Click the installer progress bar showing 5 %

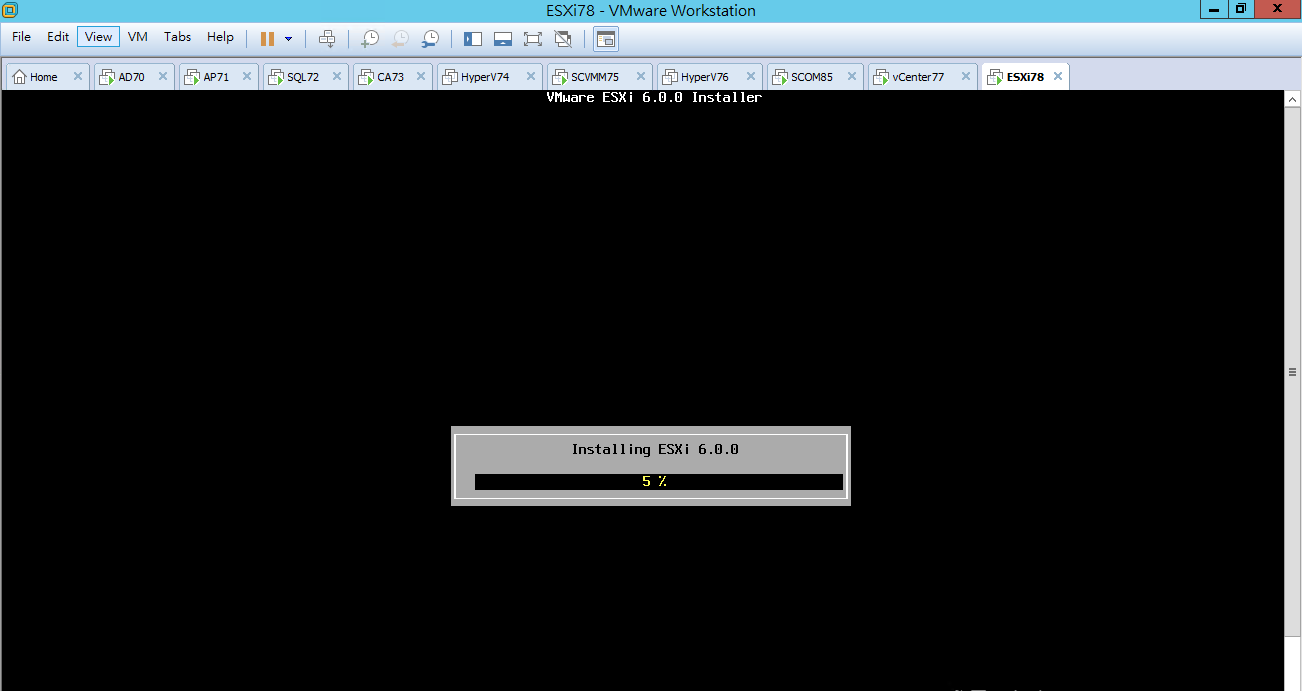(658, 482)
